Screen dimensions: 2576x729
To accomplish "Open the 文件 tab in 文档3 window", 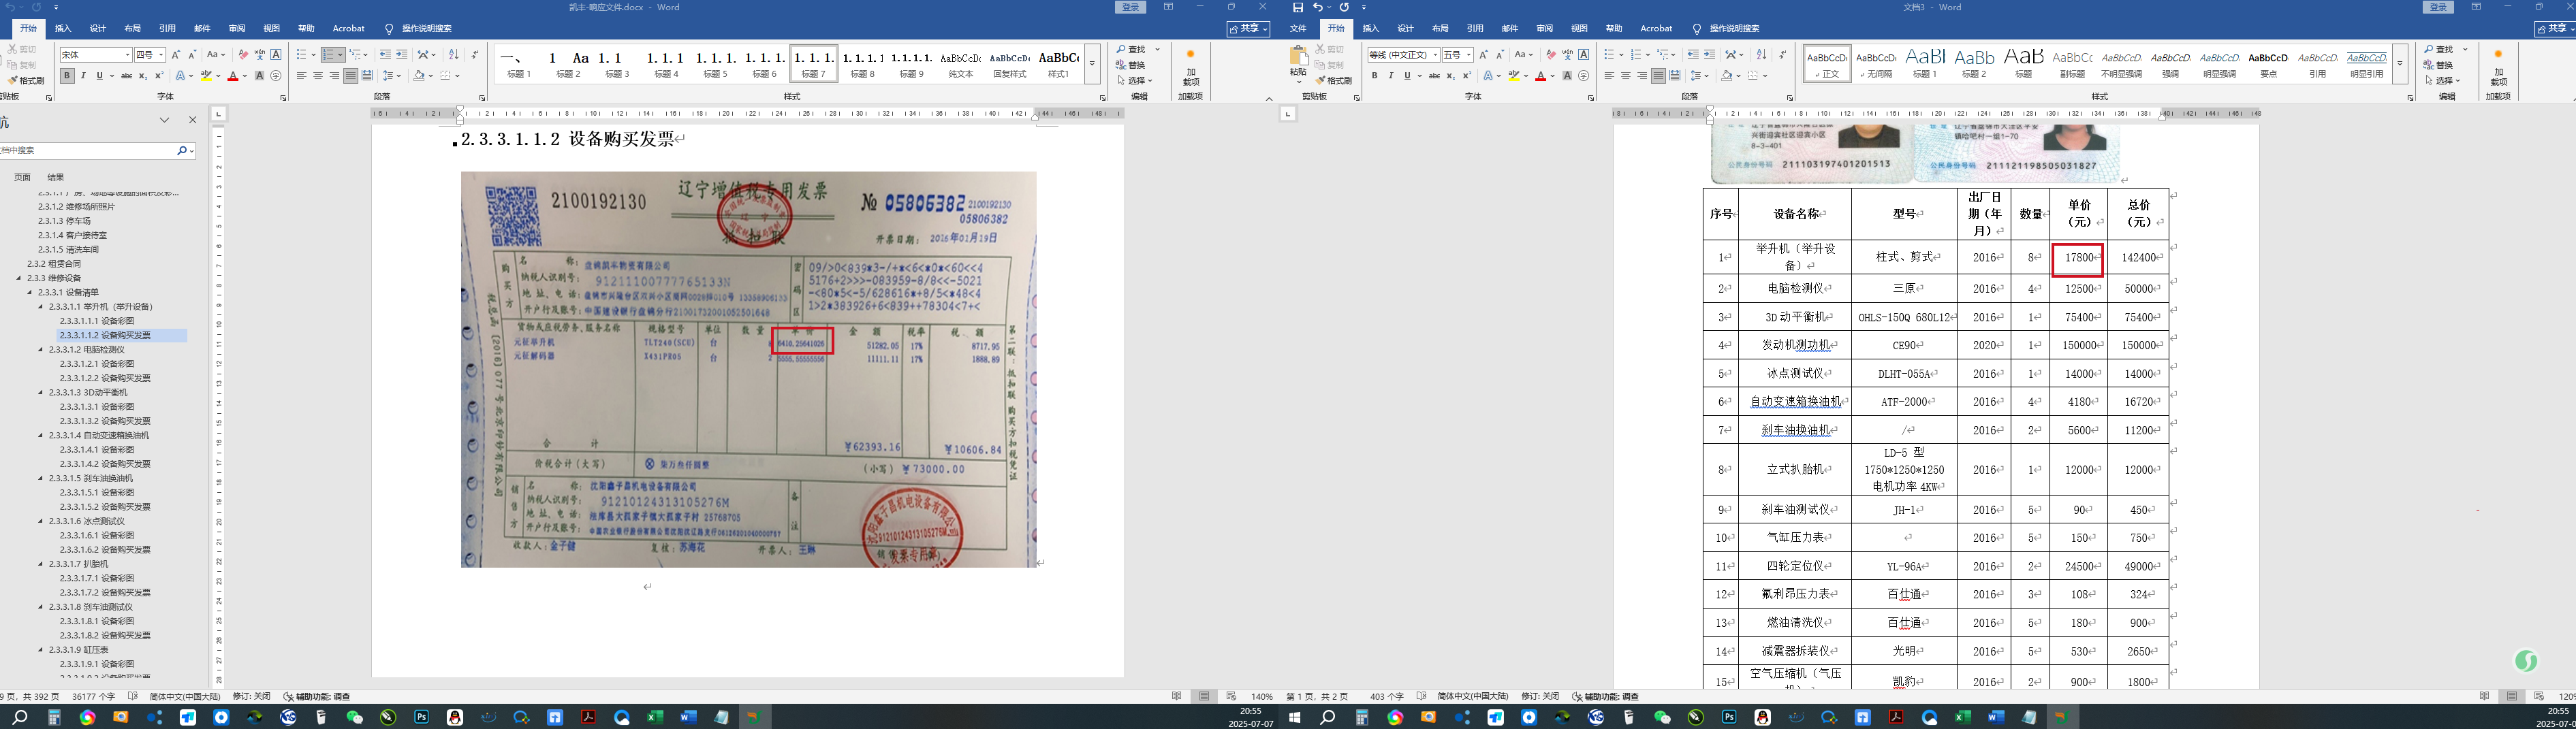I will coord(1298,29).
